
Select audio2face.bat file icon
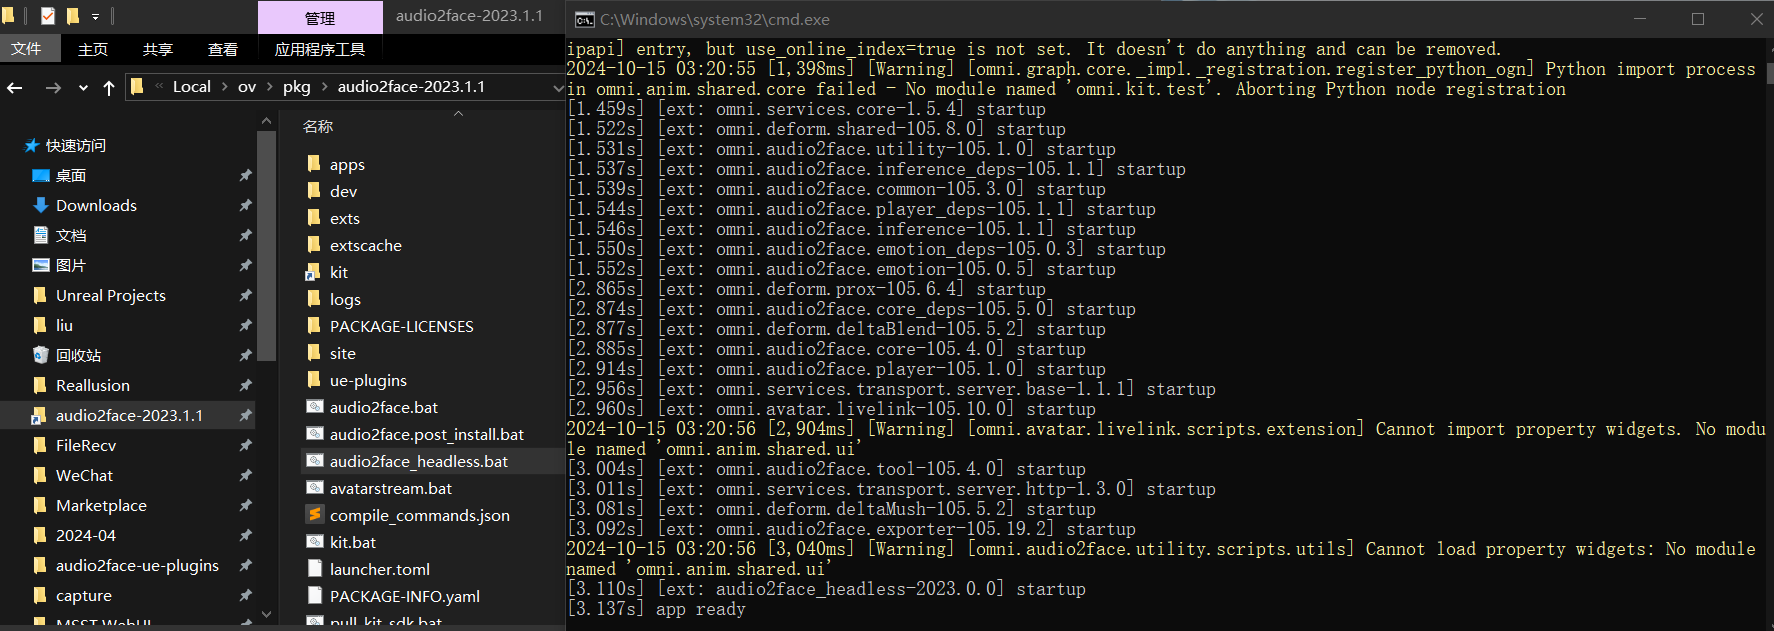pyautogui.click(x=314, y=407)
